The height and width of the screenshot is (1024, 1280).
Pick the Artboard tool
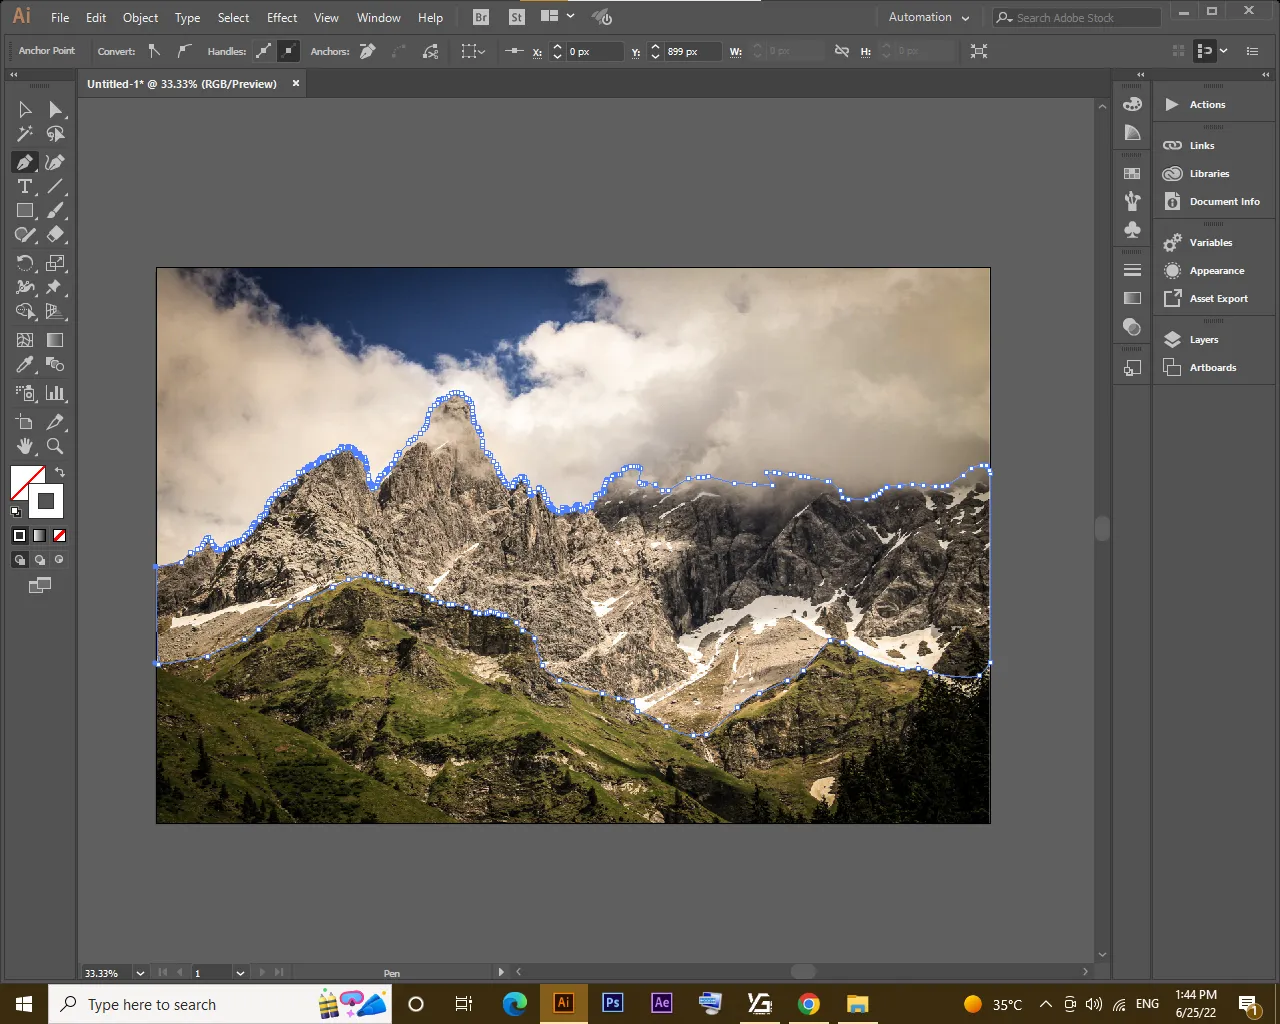(x=25, y=422)
